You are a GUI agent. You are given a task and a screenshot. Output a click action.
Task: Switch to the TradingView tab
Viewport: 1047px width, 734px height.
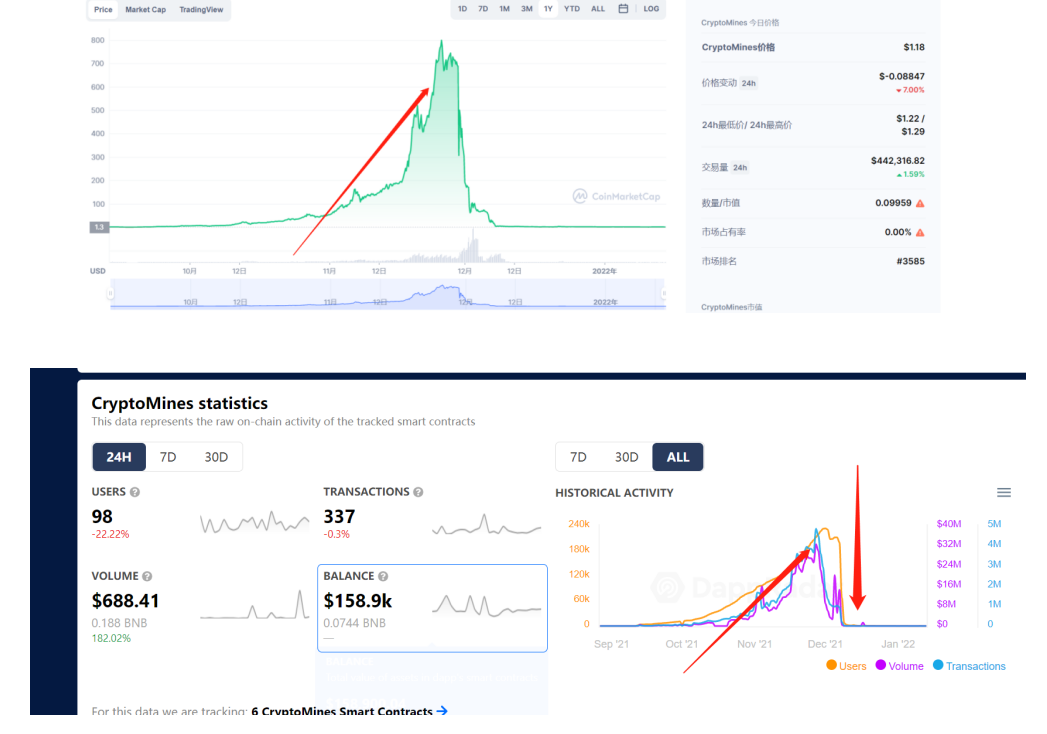pos(201,9)
